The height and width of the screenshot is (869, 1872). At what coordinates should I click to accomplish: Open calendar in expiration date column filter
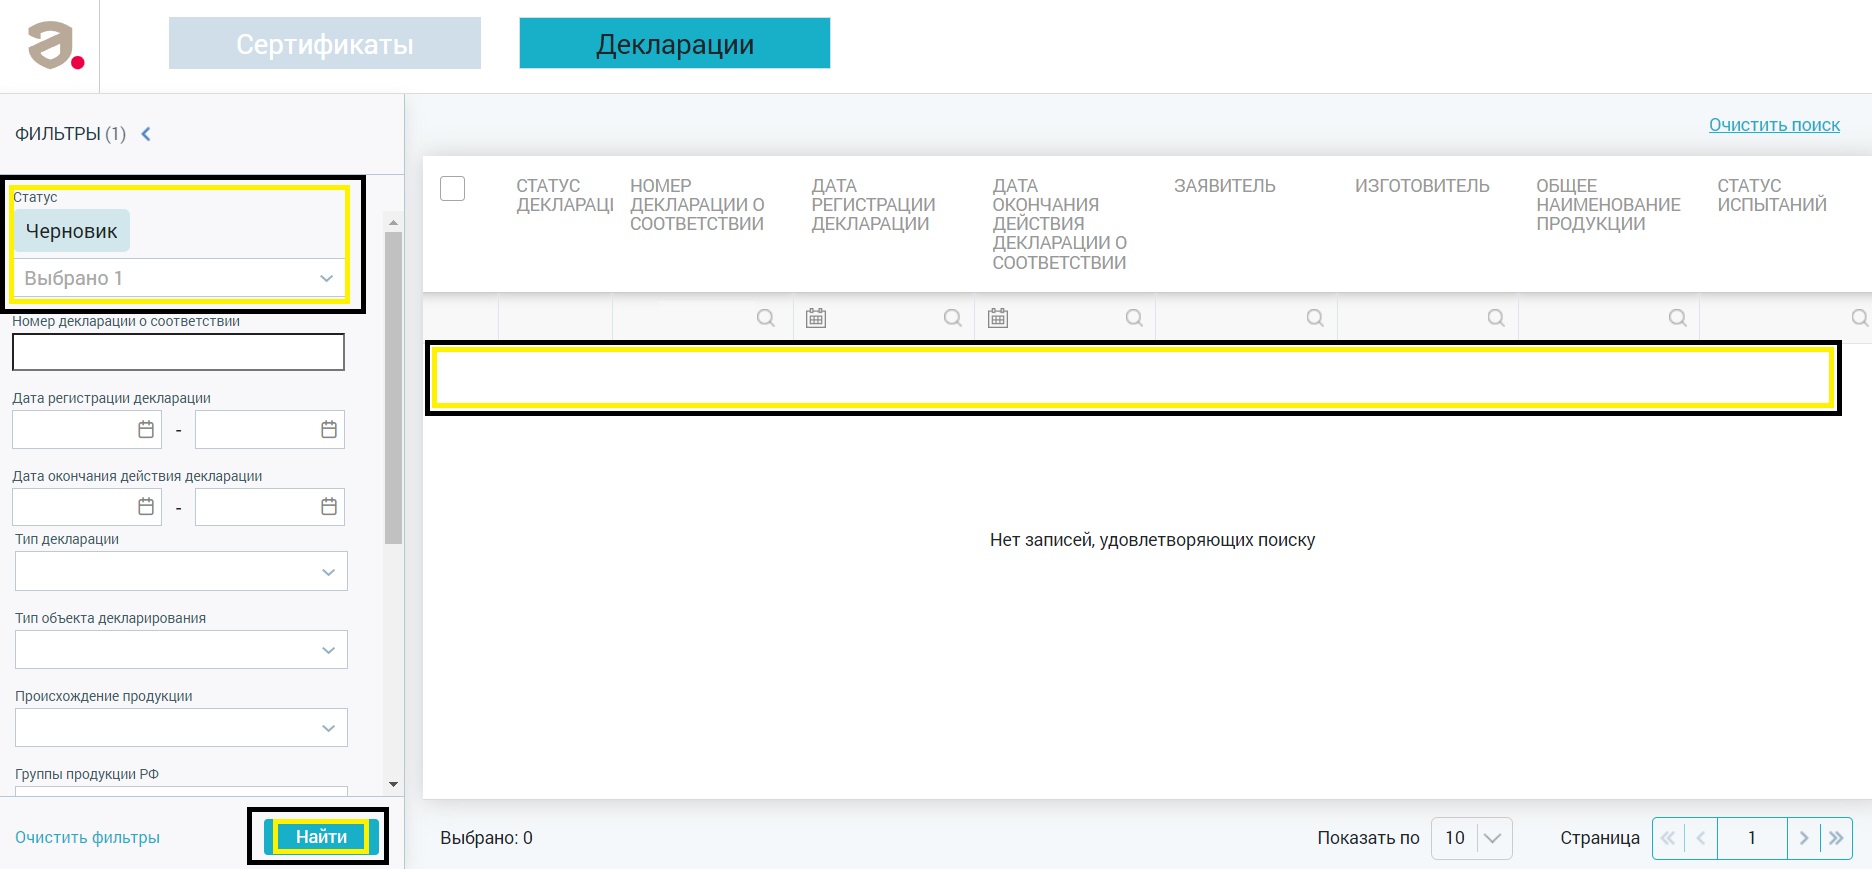(998, 318)
